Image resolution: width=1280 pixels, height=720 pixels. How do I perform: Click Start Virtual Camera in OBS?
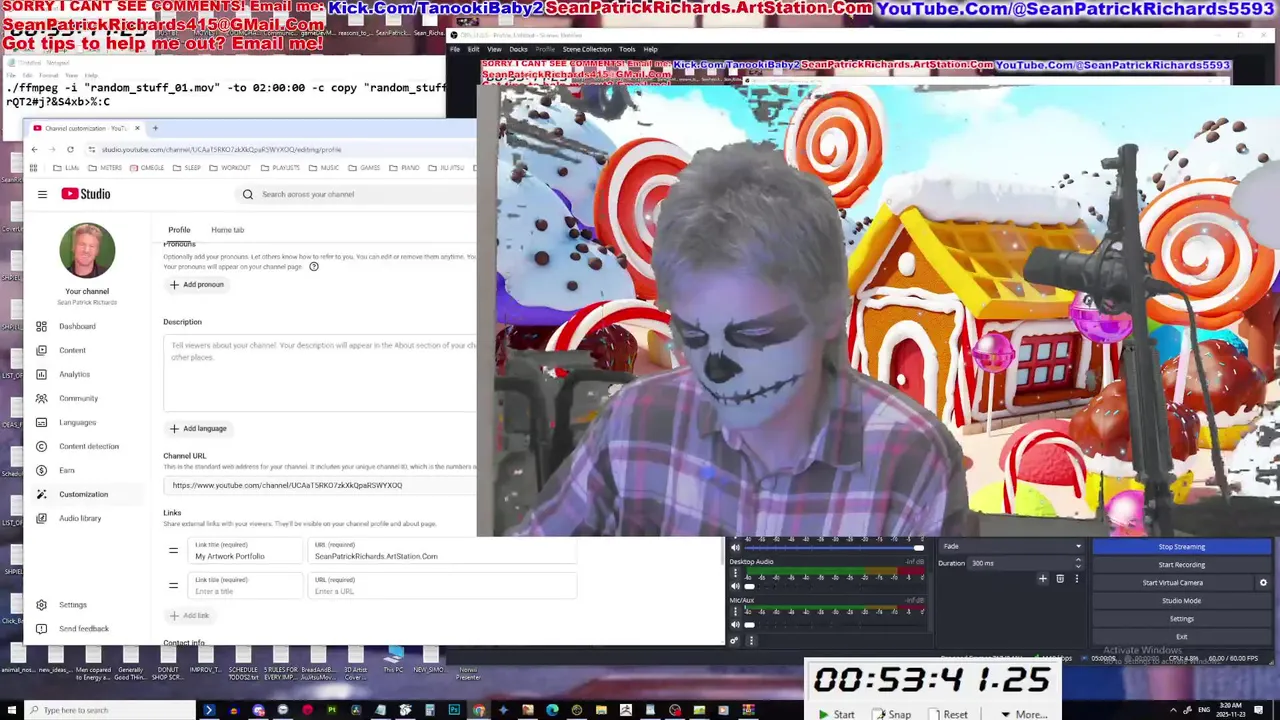pyautogui.click(x=1173, y=583)
